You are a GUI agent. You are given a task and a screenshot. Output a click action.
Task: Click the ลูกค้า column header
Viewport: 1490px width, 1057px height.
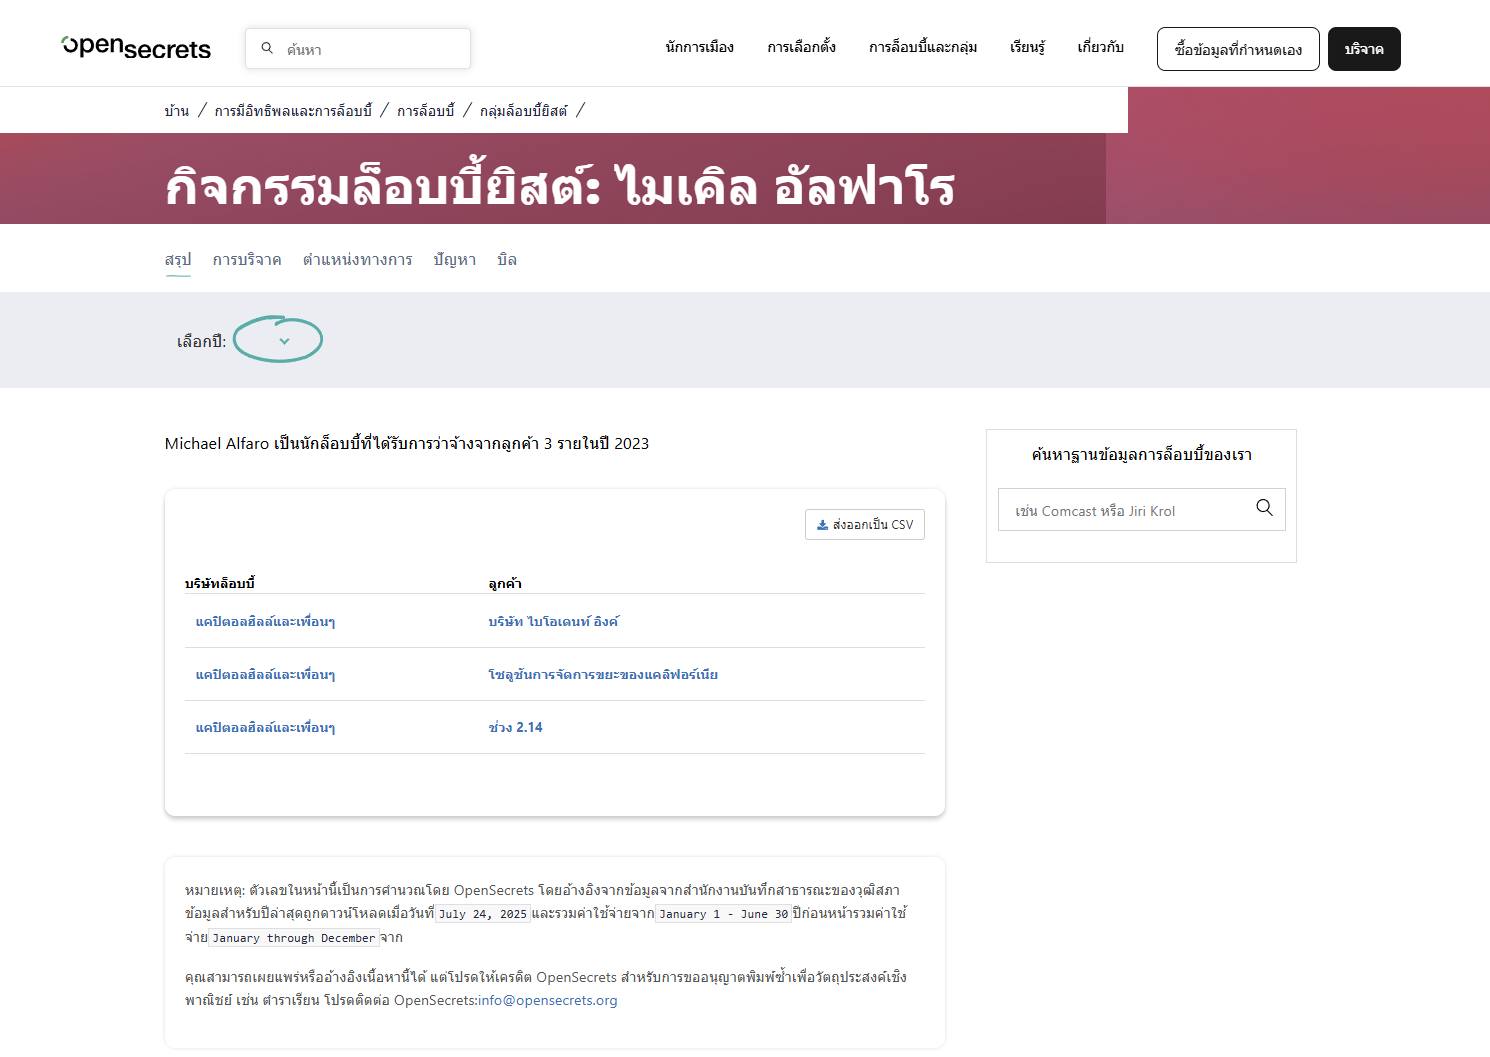click(x=505, y=583)
